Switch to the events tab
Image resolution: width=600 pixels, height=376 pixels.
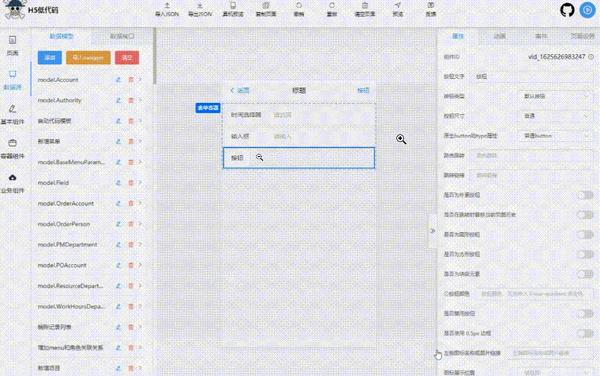[x=541, y=36]
